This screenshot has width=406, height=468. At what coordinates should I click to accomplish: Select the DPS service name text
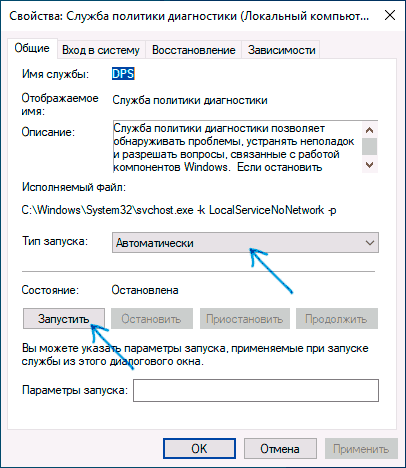pyautogui.click(x=123, y=74)
